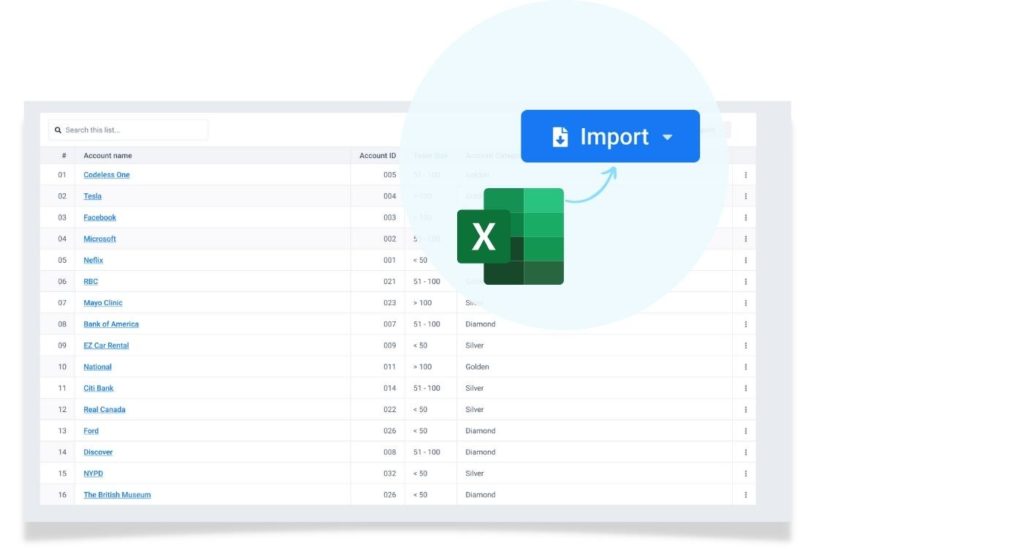Open row options menu for EZ Car Rental
Screen dimensions: 1024x549
point(745,345)
